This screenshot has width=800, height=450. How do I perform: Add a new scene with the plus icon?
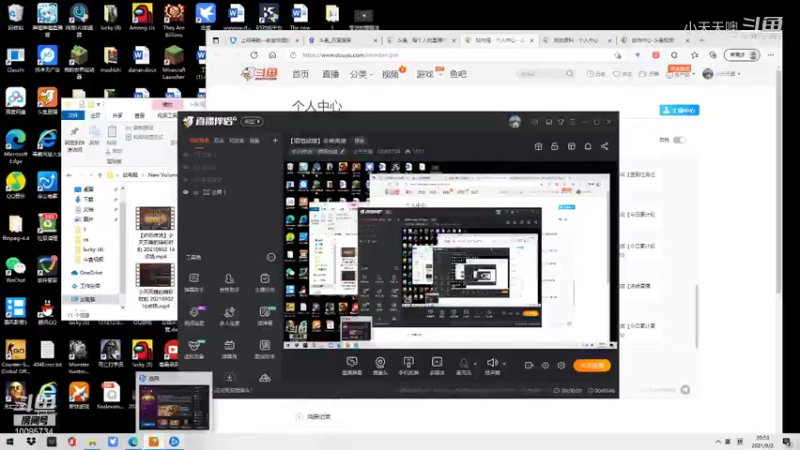coord(275,140)
